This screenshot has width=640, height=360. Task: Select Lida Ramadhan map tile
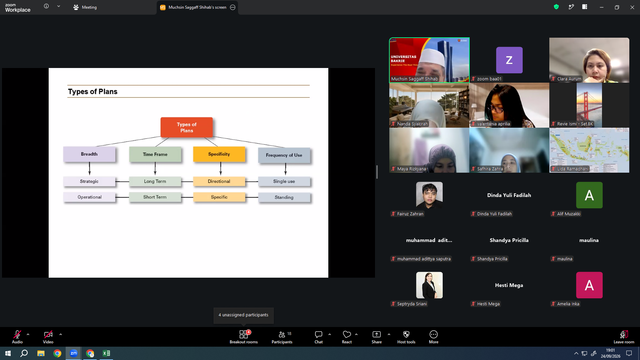coord(589,150)
